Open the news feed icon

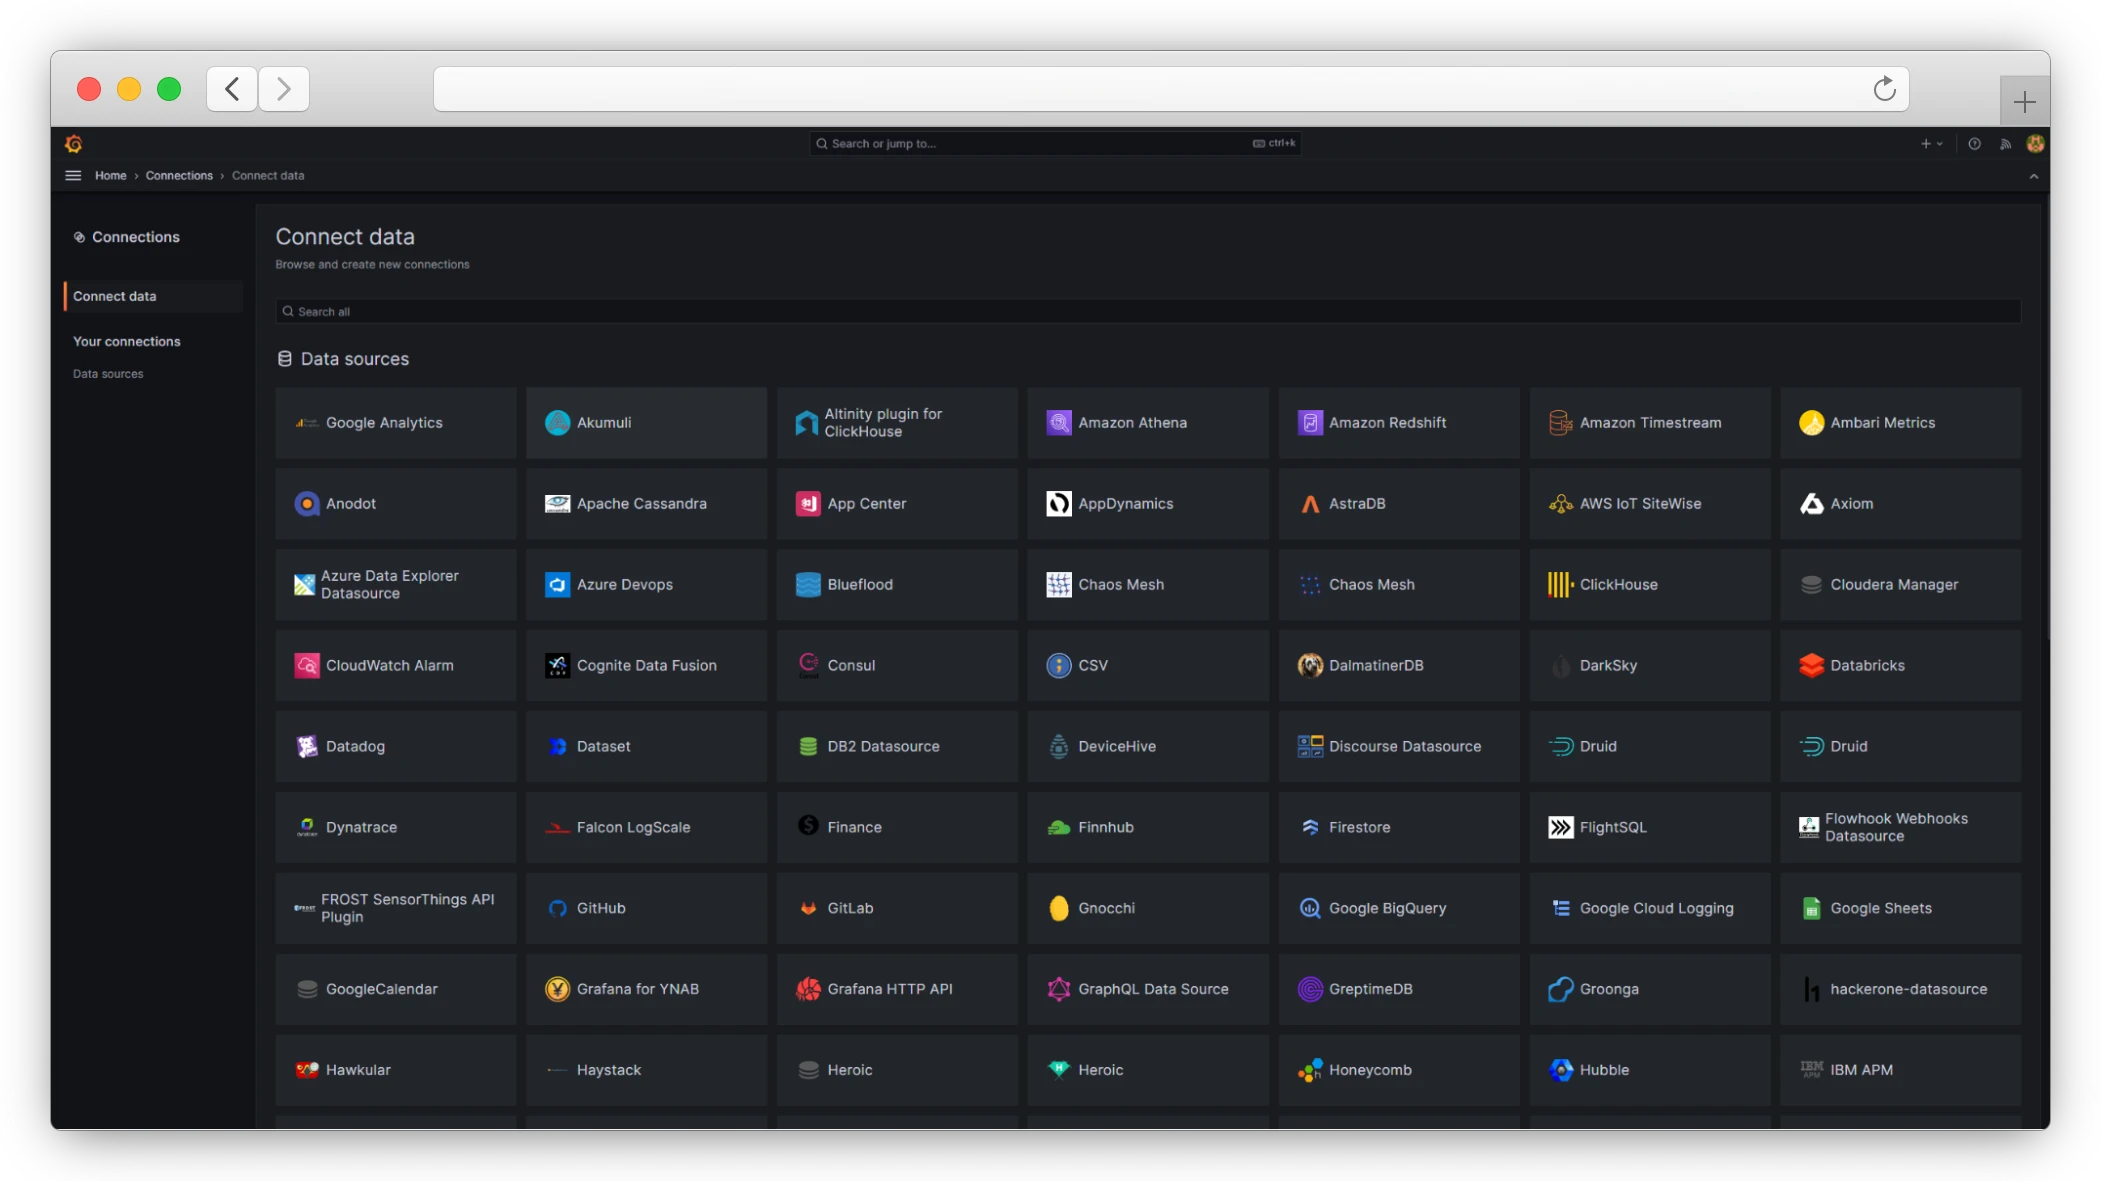[x=2005, y=143]
